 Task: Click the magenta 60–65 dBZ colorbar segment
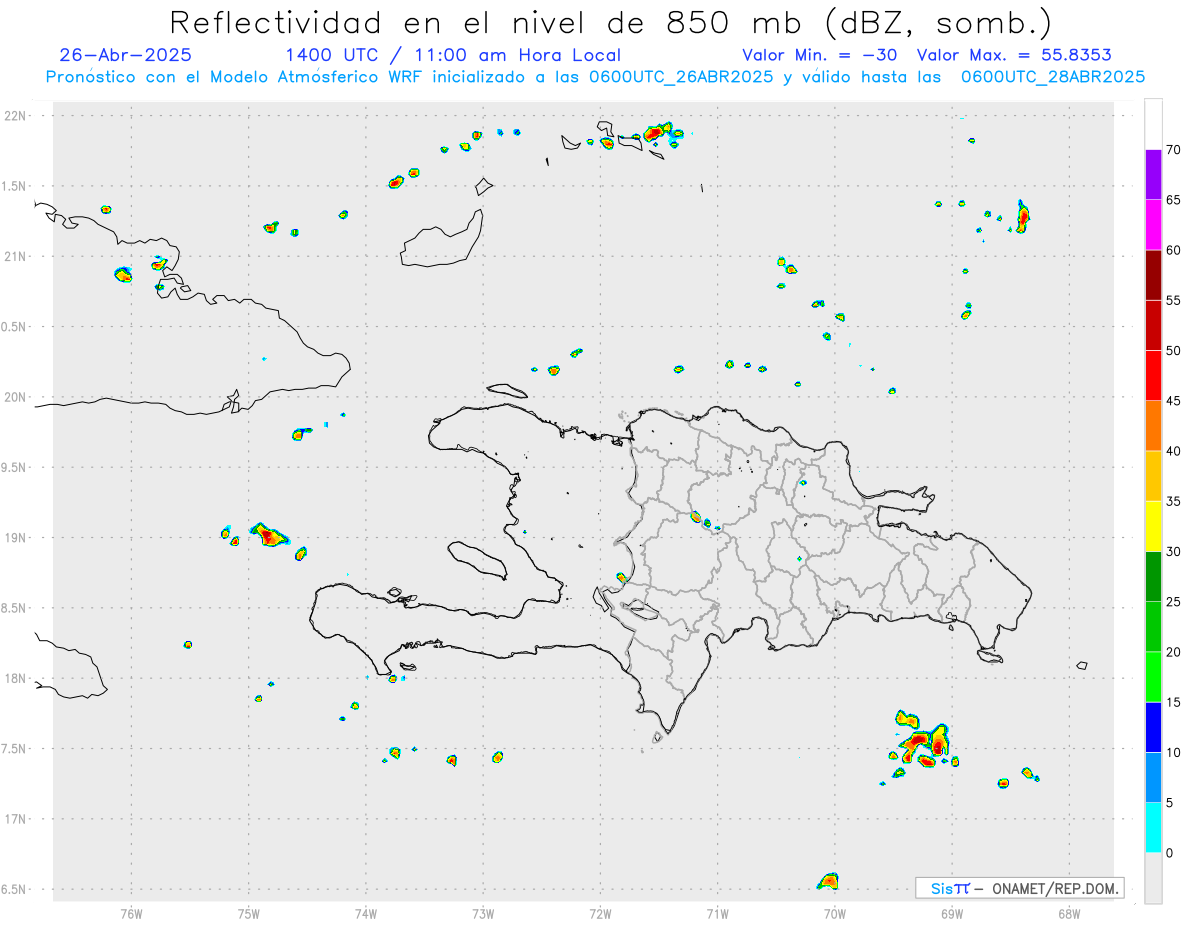pyautogui.click(x=1153, y=225)
